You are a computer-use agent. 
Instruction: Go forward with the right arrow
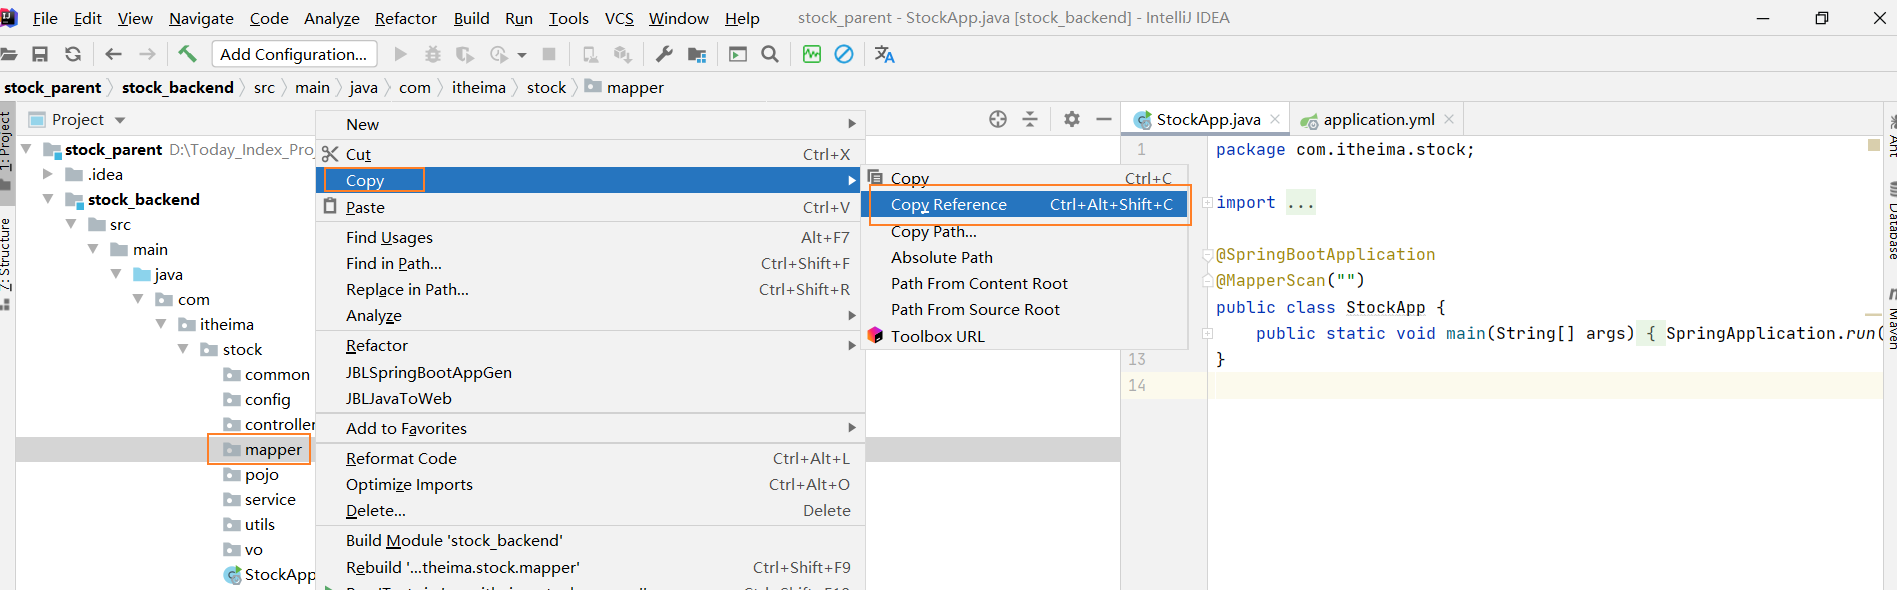pos(147,54)
